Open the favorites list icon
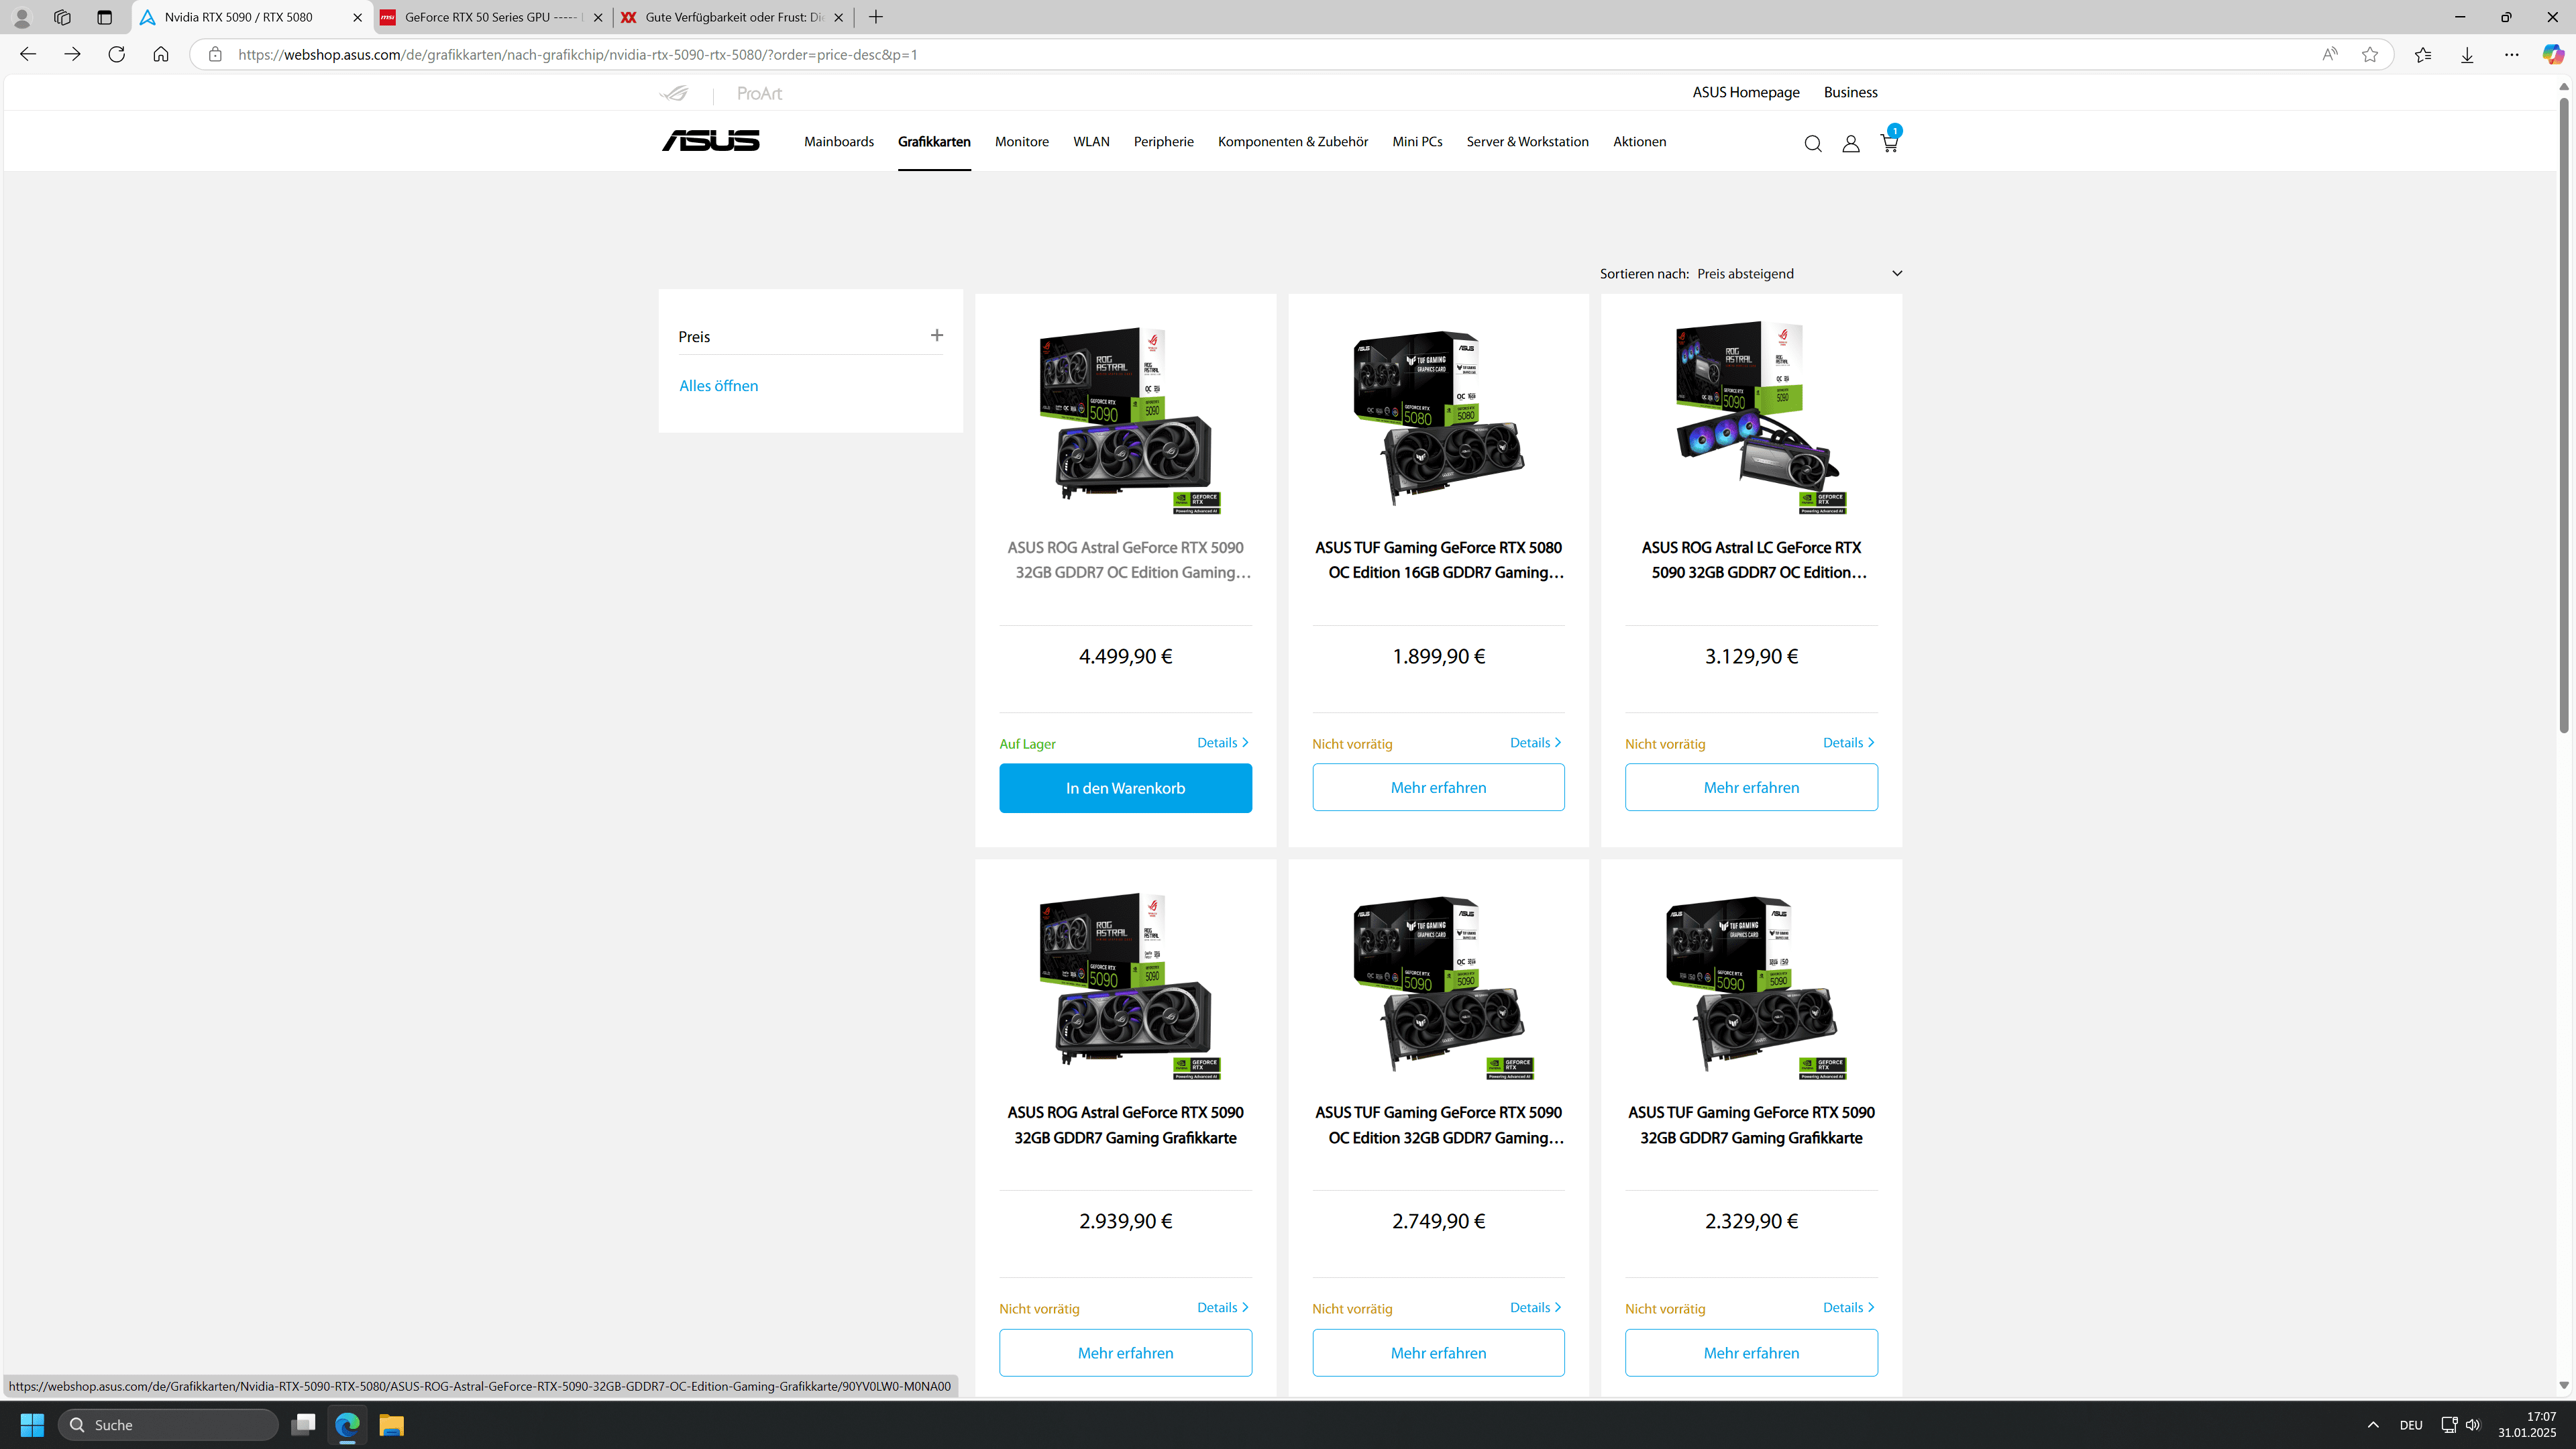Screen dimensions: 2576x1449 tap(2423, 54)
